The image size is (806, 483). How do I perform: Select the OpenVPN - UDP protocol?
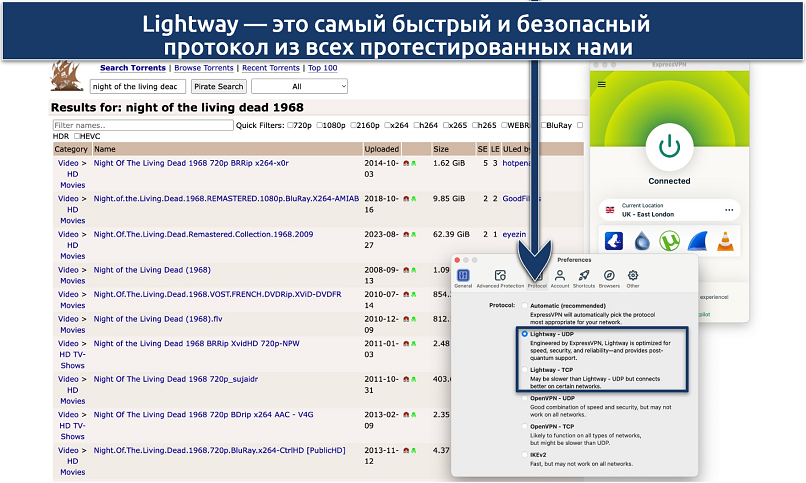click(525, 398)
